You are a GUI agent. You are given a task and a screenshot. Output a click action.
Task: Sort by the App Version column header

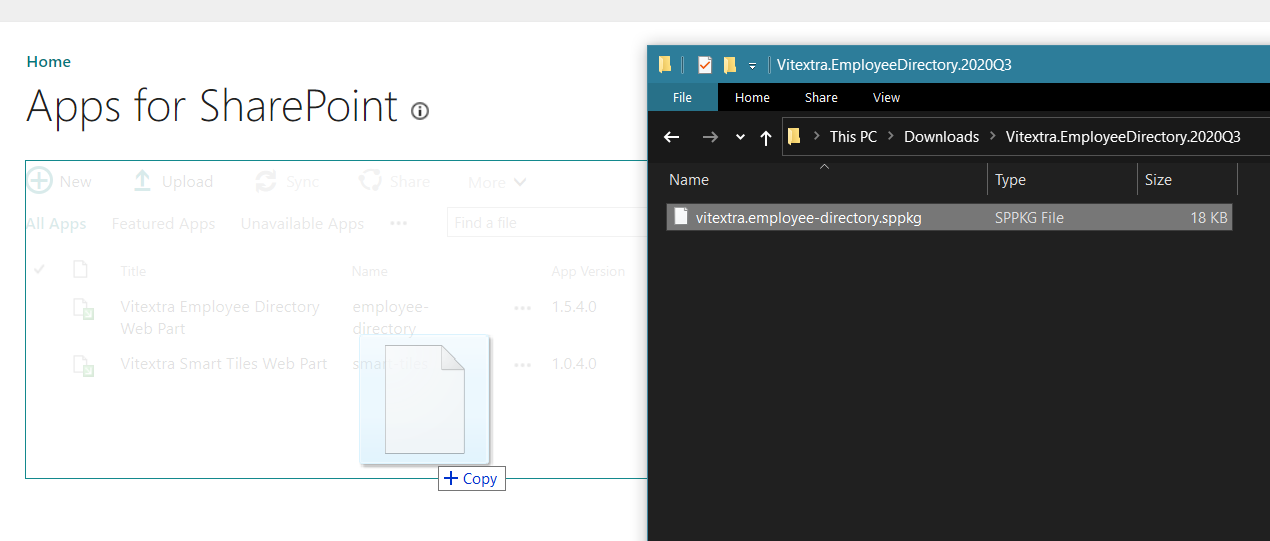(588, 271)
